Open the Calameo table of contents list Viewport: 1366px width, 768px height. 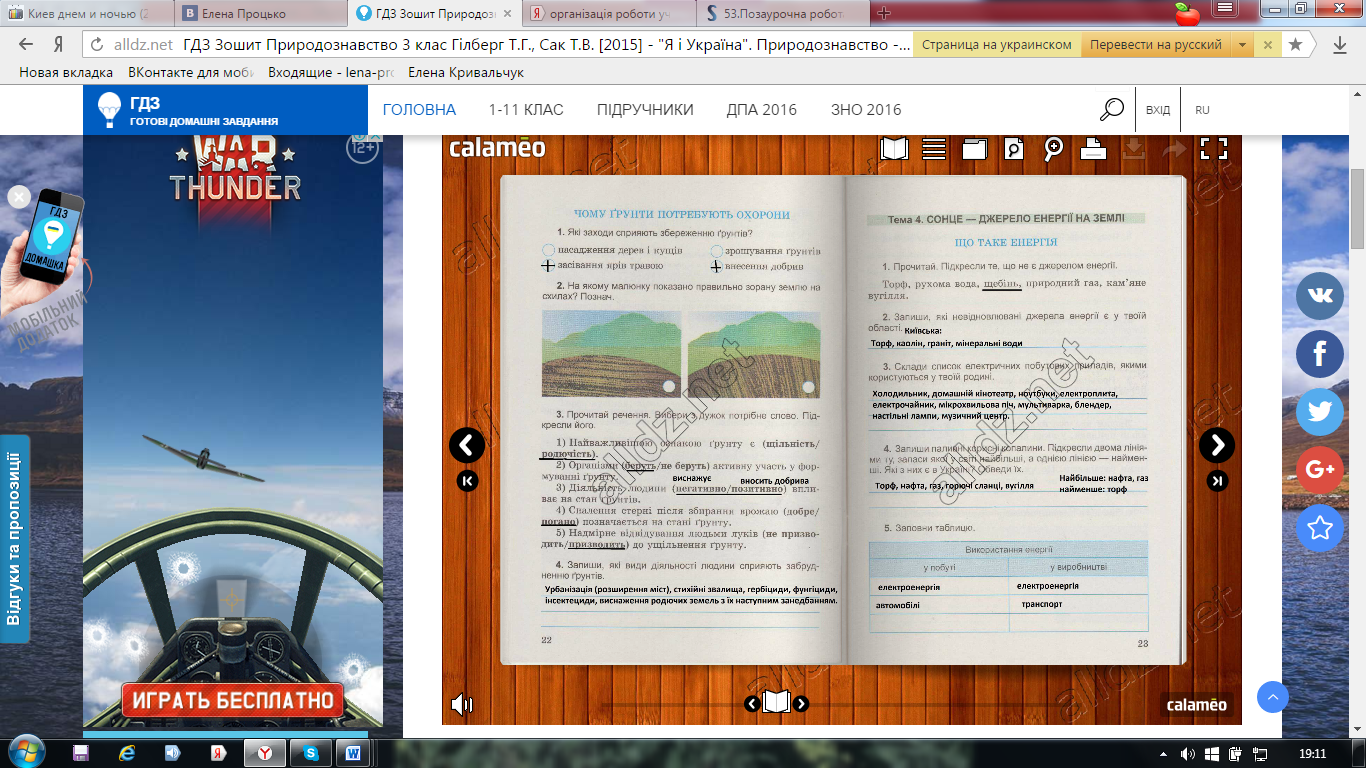coord(934,149)
